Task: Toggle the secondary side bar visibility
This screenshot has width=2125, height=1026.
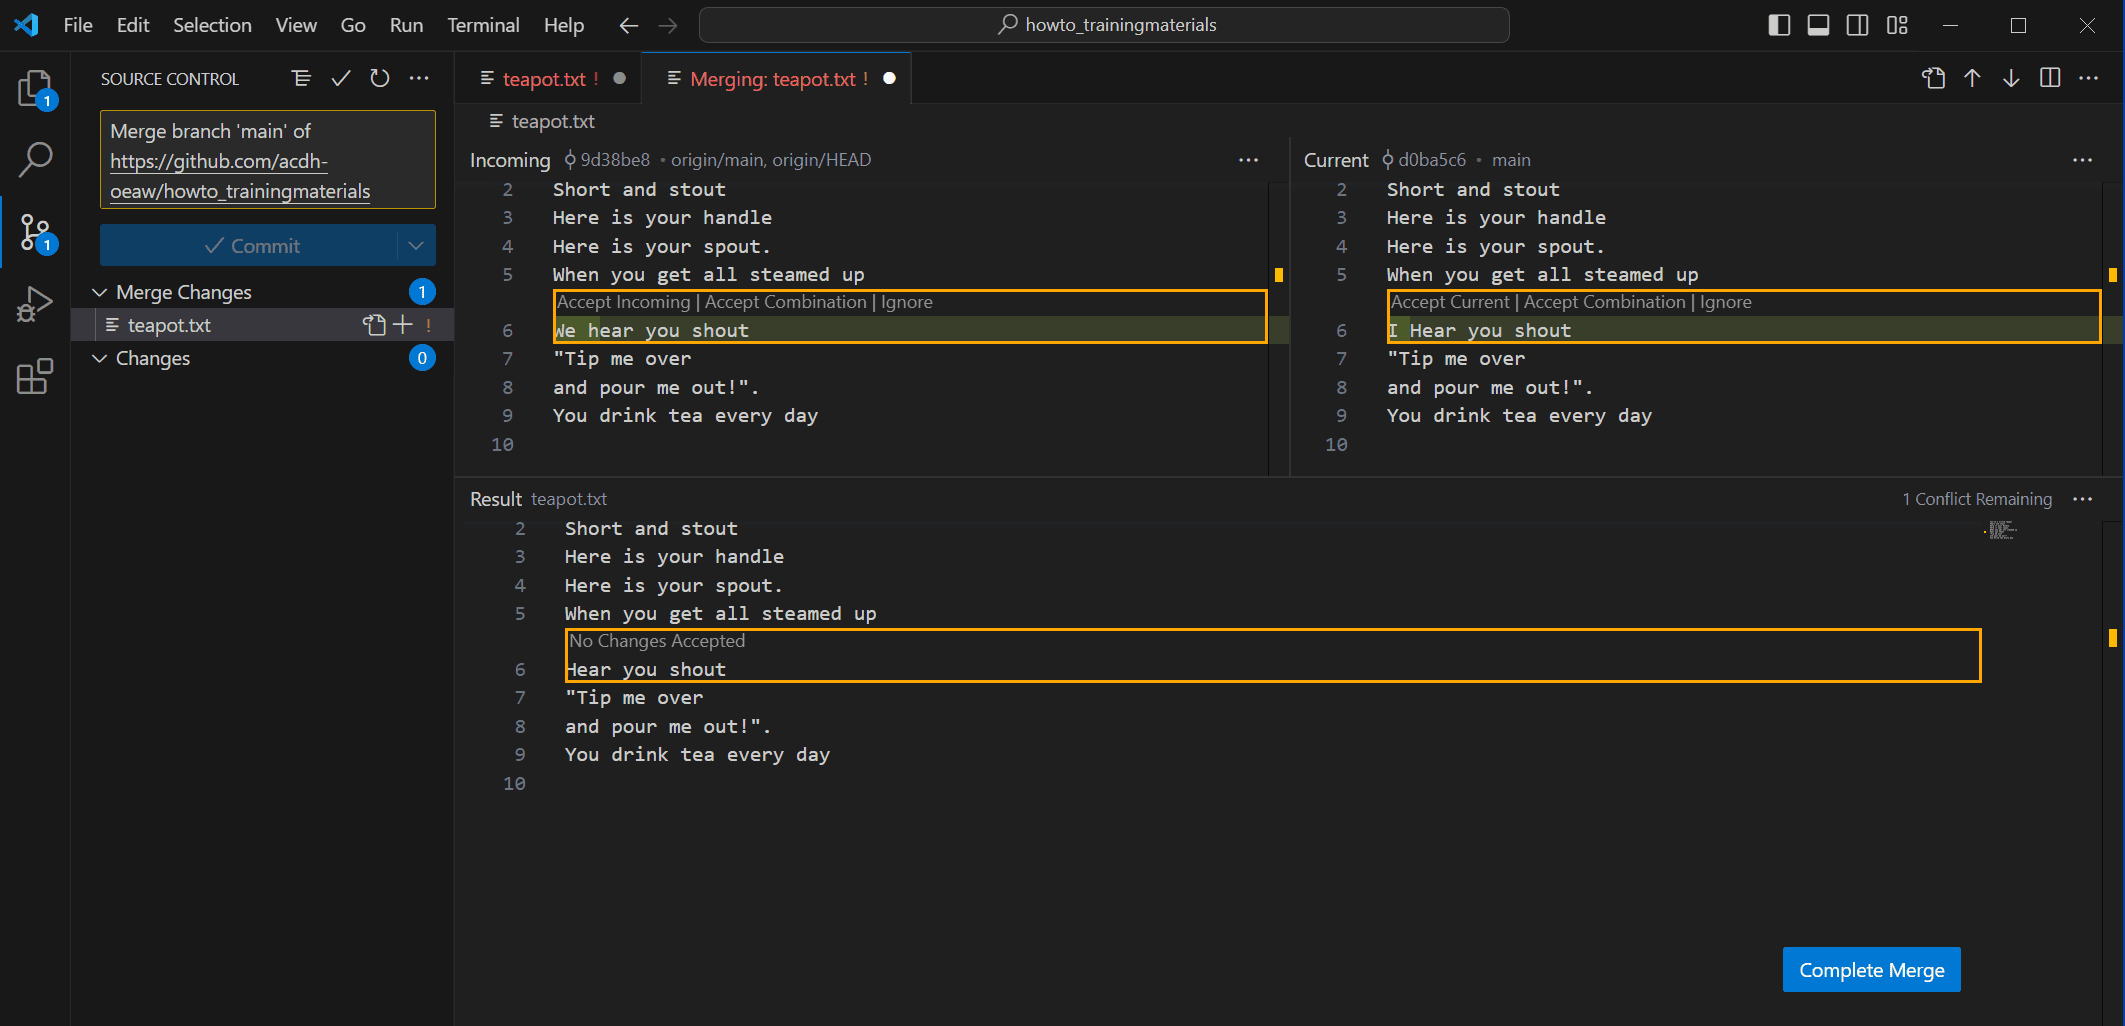Action: pos(1857,25)
